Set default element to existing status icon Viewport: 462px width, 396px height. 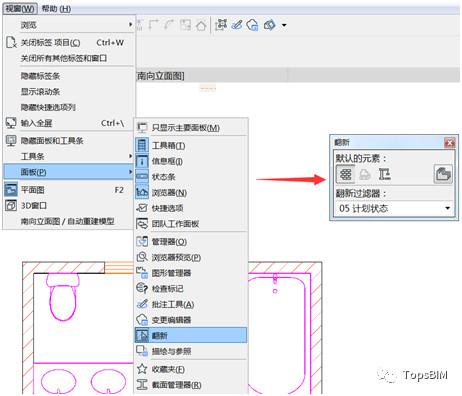click(345, 174)
